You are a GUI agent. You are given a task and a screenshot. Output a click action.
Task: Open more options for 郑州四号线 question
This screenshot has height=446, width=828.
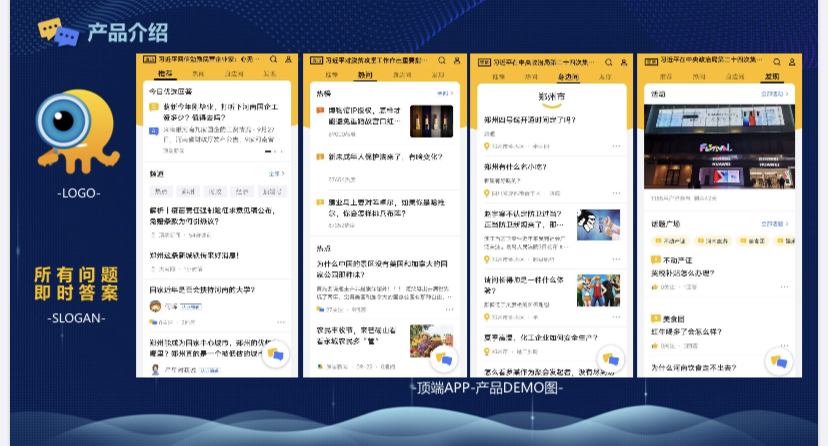[616, 146]
